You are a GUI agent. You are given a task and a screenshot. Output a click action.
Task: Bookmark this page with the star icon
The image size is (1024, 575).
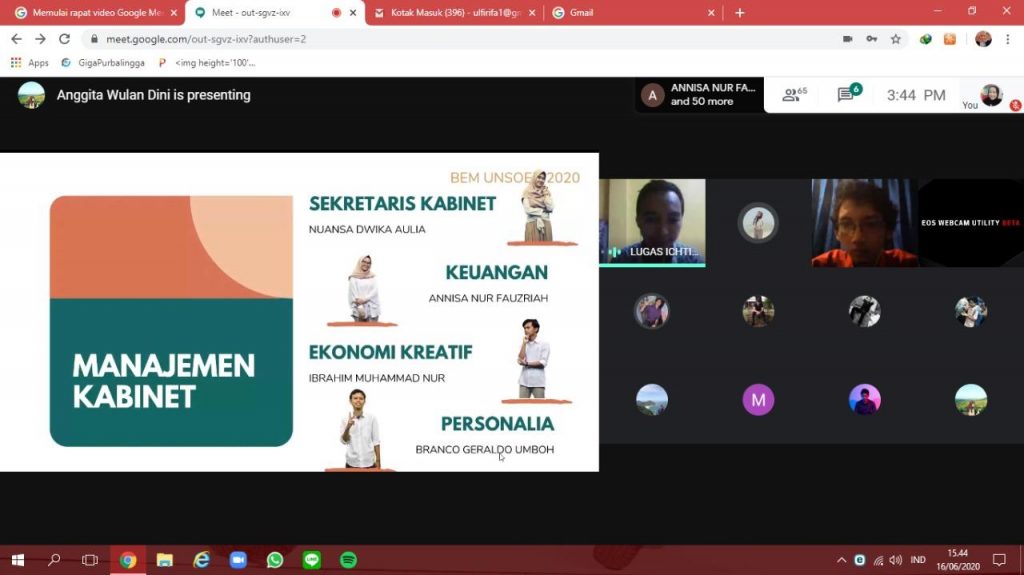tap(896, 39)
